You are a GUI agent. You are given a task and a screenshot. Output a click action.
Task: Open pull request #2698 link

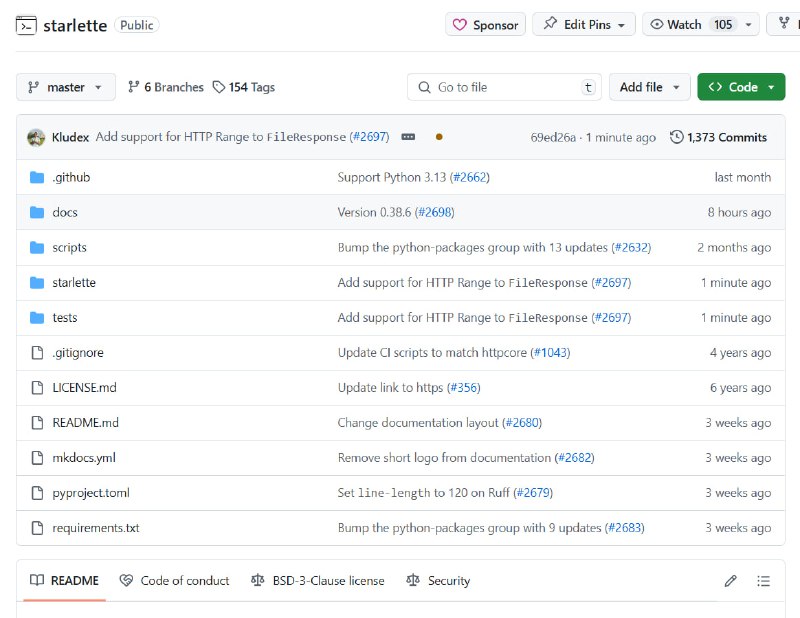click(x=435, y=212)
